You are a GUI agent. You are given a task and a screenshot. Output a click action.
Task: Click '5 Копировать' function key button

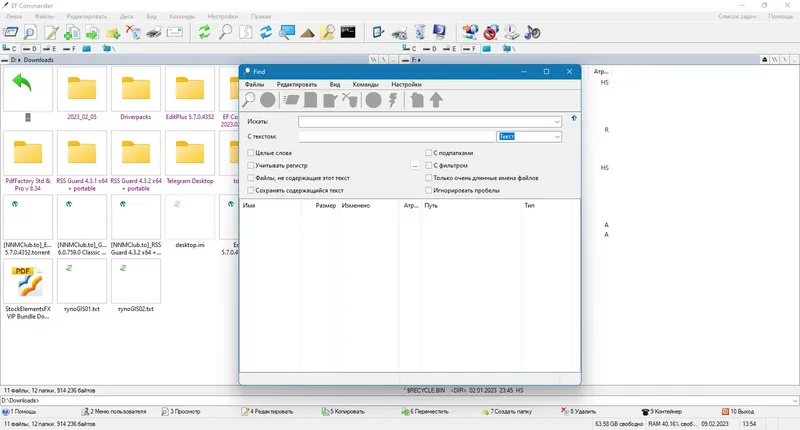tap(343, 411)
